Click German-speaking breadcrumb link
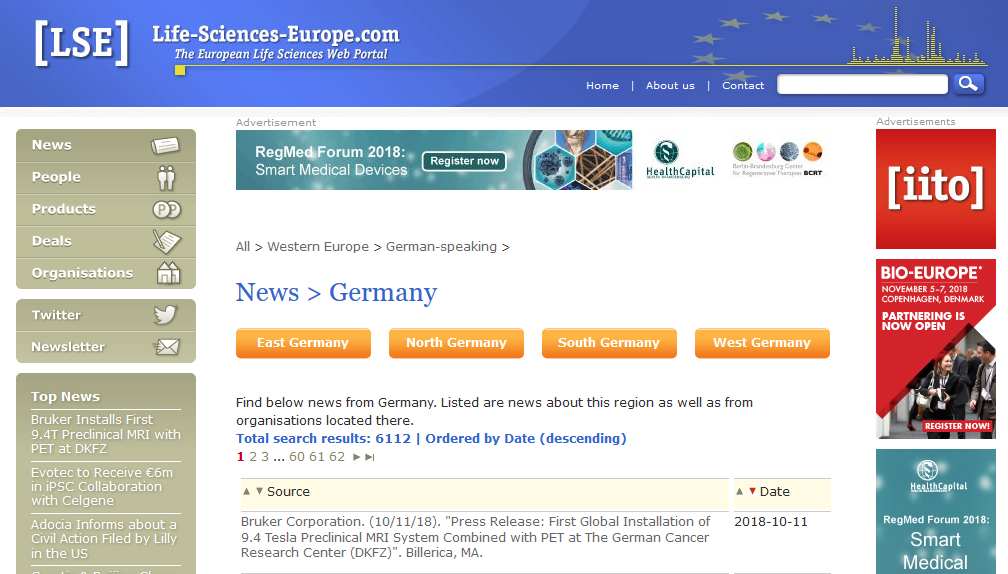1008x574 pixels. coord(441,247)
